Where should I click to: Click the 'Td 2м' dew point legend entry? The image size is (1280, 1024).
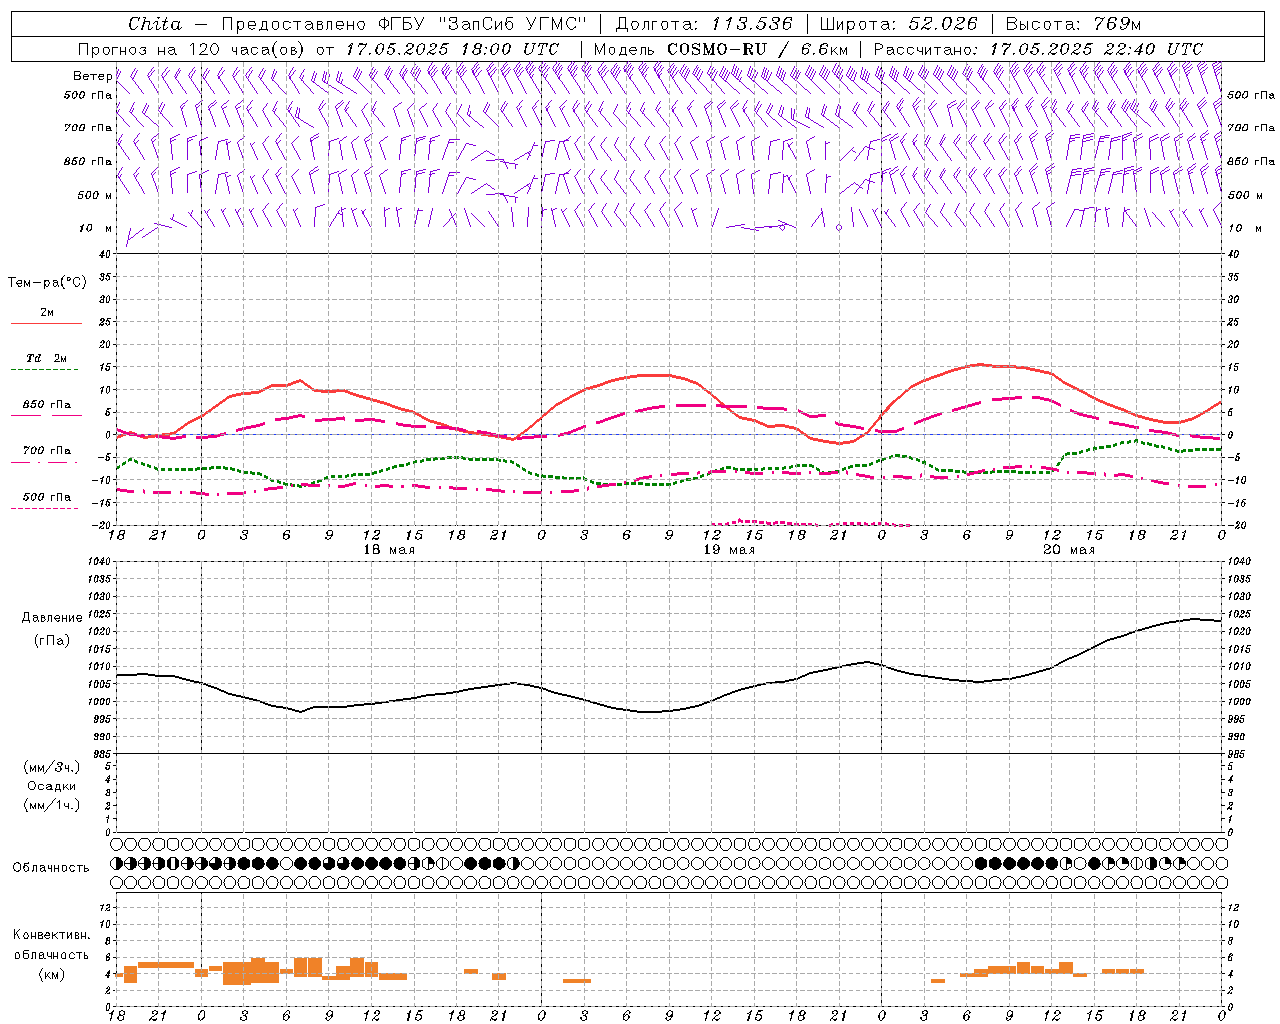click(47, 358)
